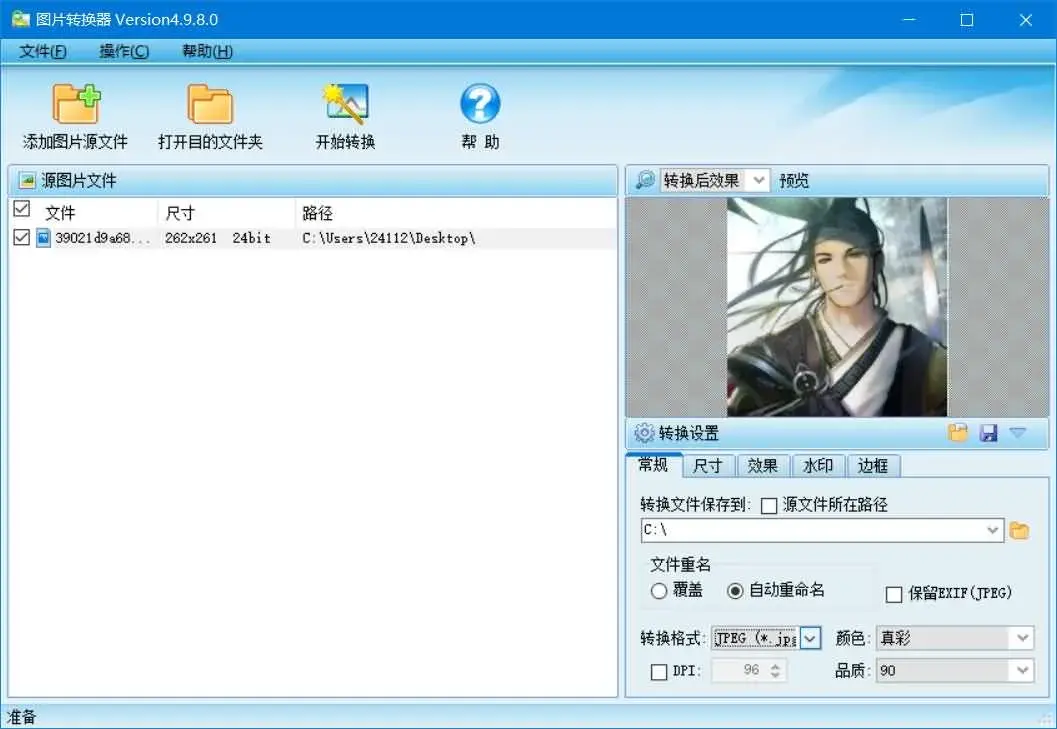Open the 帮助(H) menu
The height and width of the screenshot is (729, 1057).
(207, 51)
